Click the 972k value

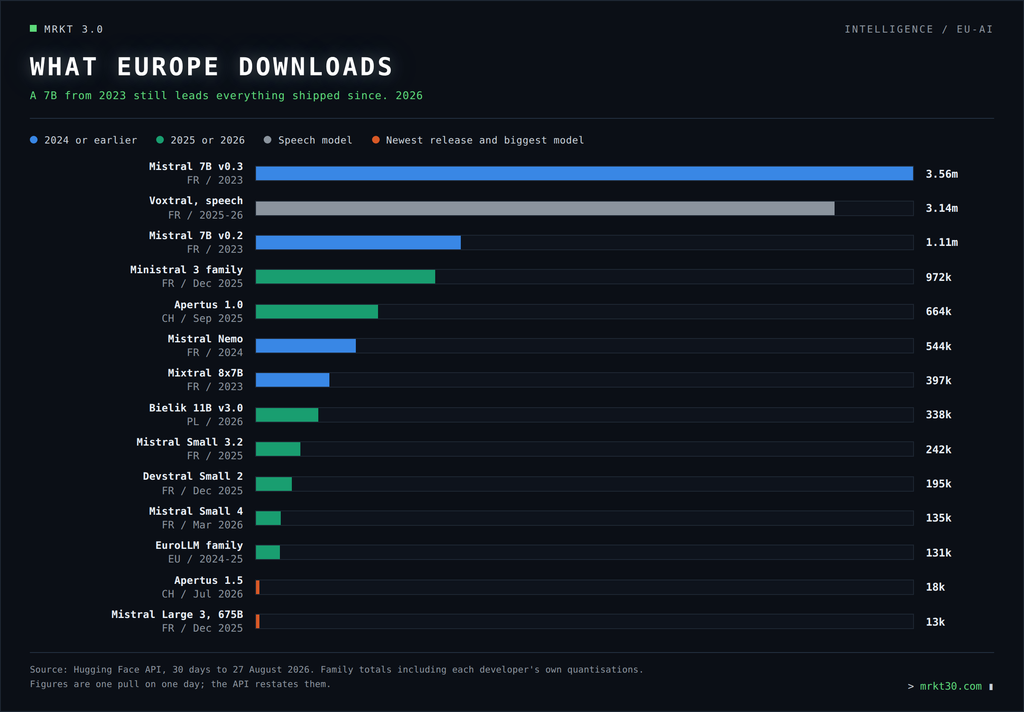click(938, 277)
